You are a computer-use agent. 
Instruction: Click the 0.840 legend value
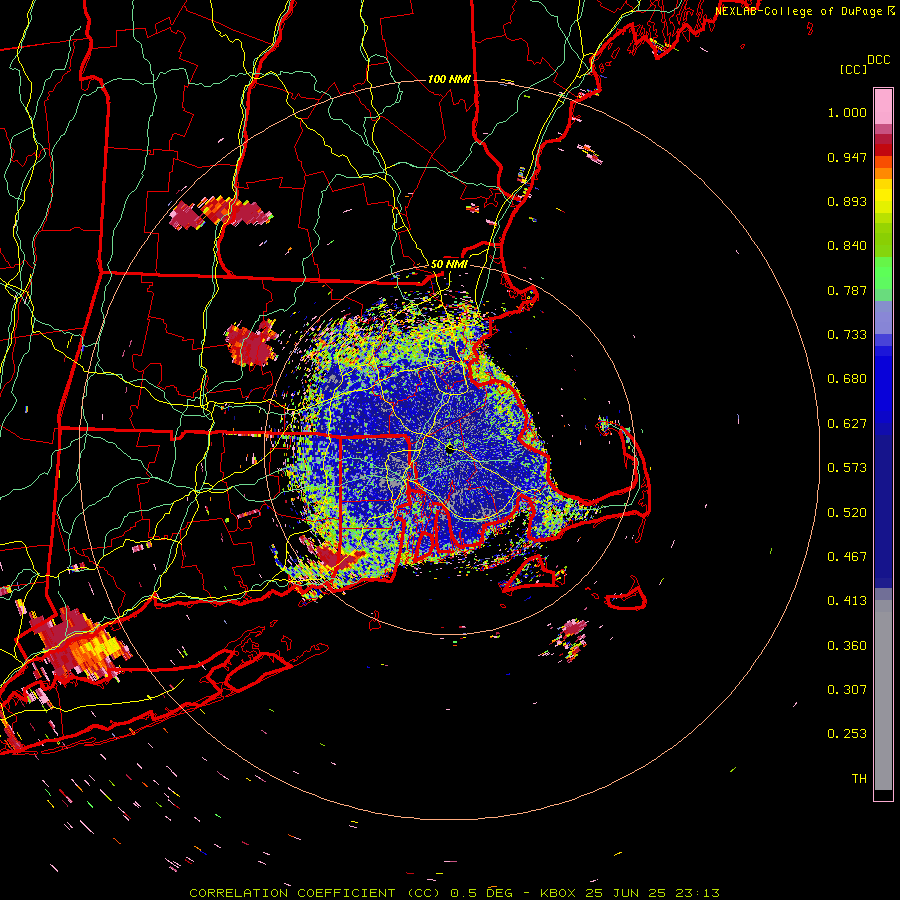[x=847, y=246]
